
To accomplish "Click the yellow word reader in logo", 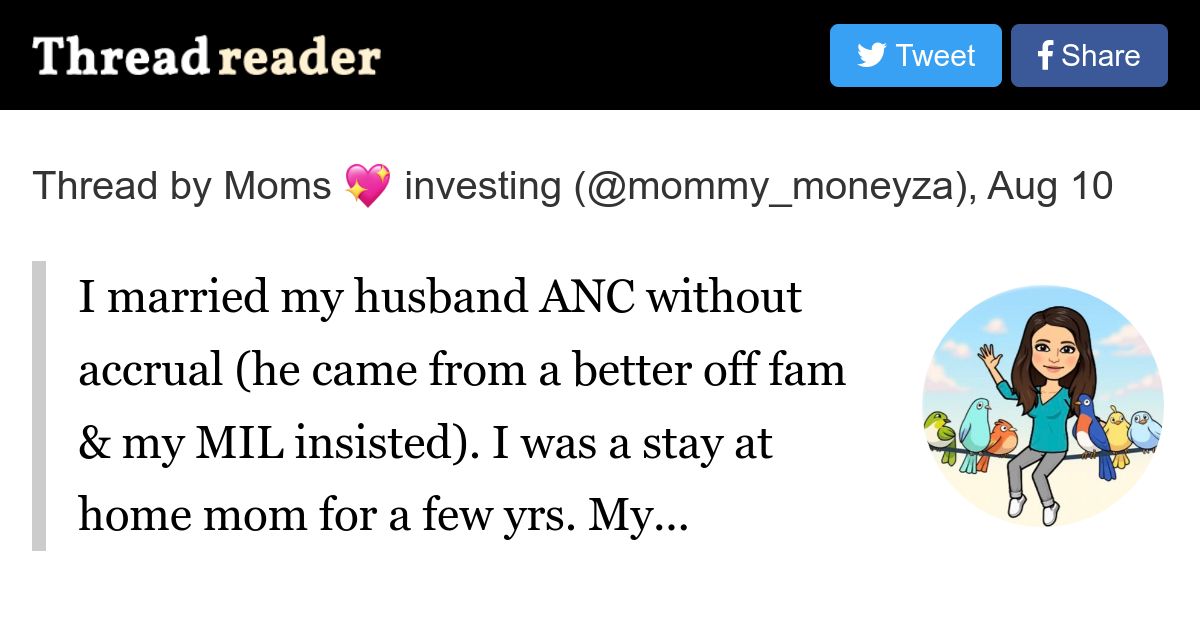I will click(x=298, y=58).
